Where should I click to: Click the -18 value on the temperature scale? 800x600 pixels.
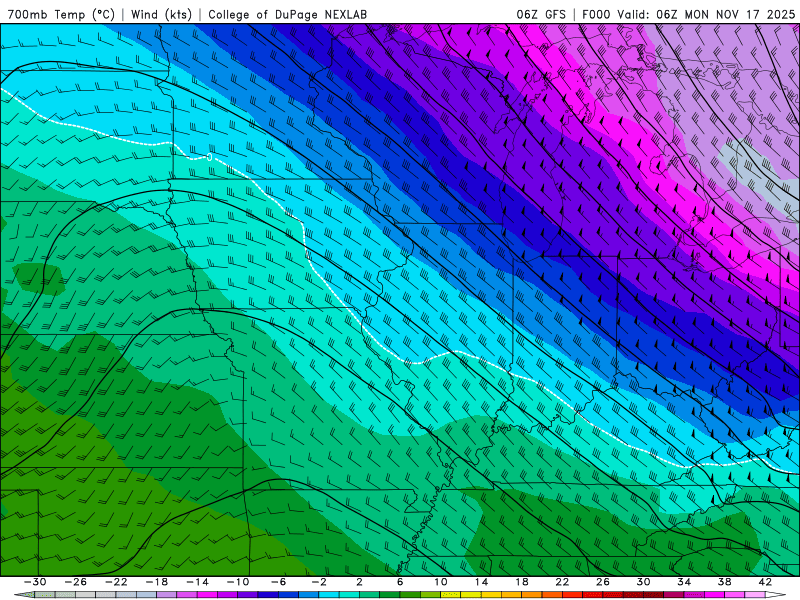tap(157, 582)
